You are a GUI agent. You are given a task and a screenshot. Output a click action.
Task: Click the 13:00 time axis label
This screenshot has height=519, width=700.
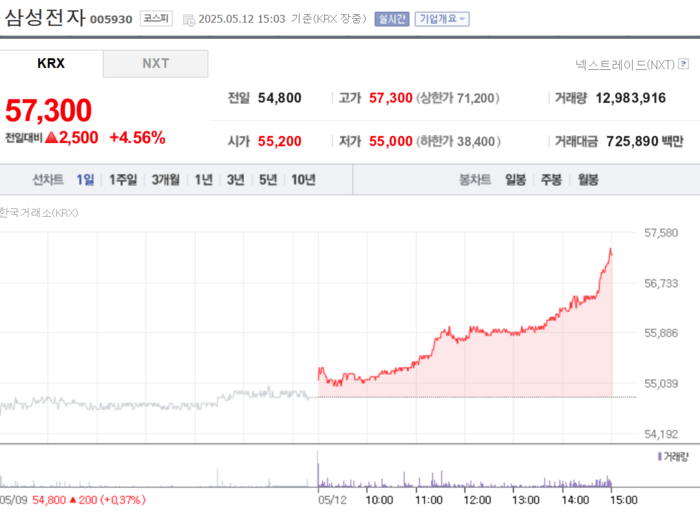click(526, 500)
